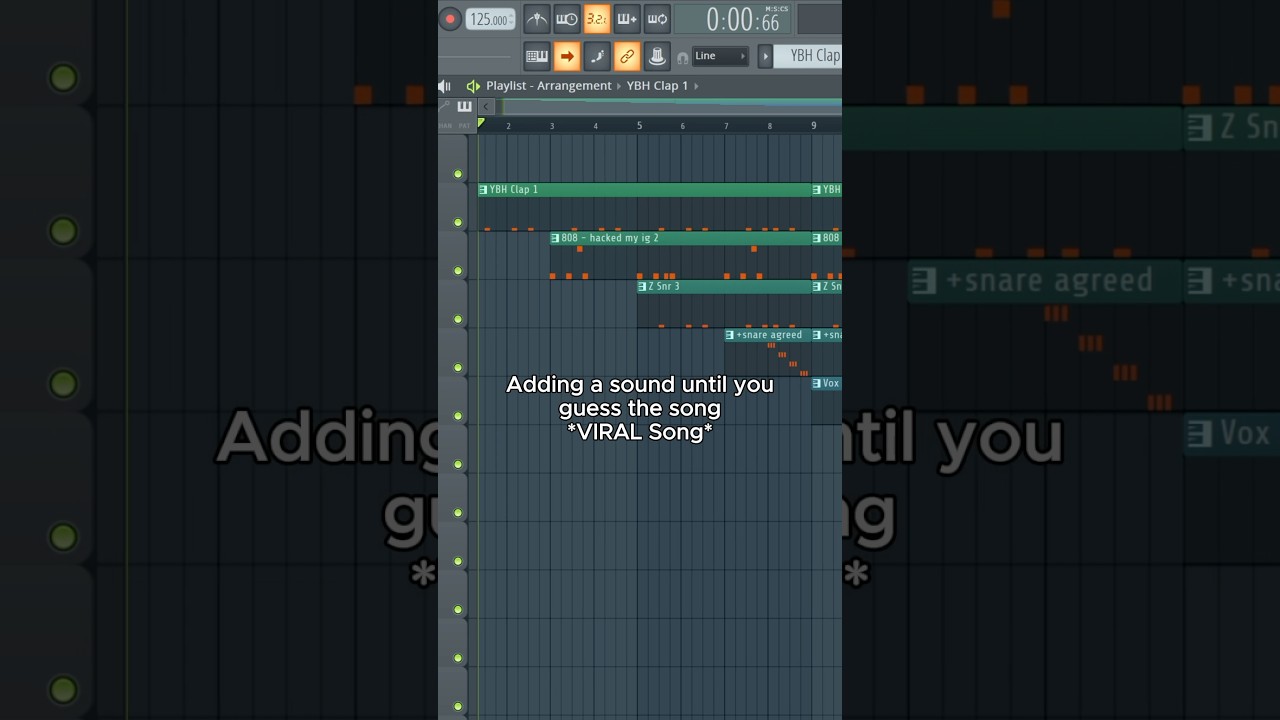Viewport: 1280px width, 720px height.
Task: Click the YBH Clap 1 breadcrumb
Action: (657, 86)
